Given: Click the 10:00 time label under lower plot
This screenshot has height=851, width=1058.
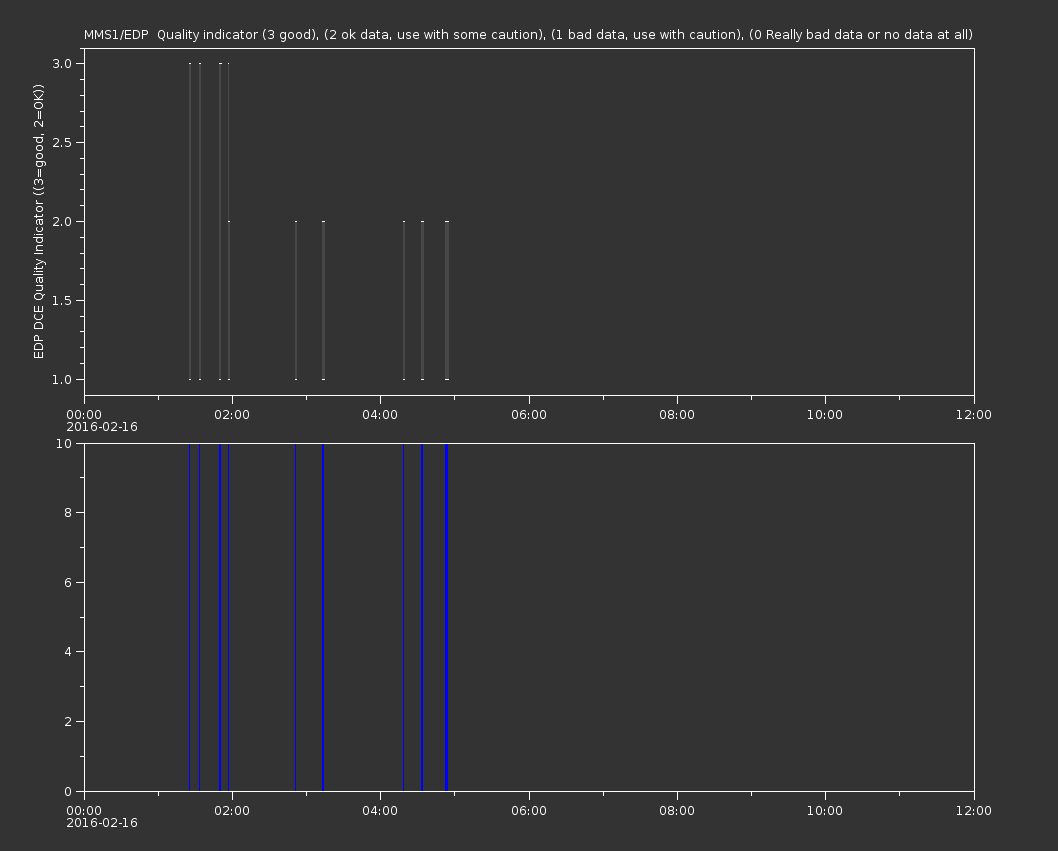Looking at the screenshot, I should (825, 811).
